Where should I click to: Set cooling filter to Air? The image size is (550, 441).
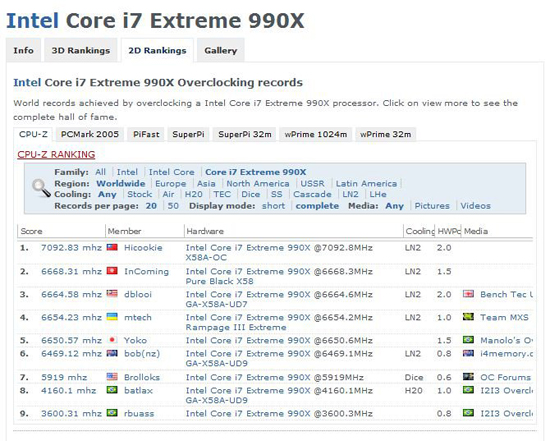coord(168,194)
